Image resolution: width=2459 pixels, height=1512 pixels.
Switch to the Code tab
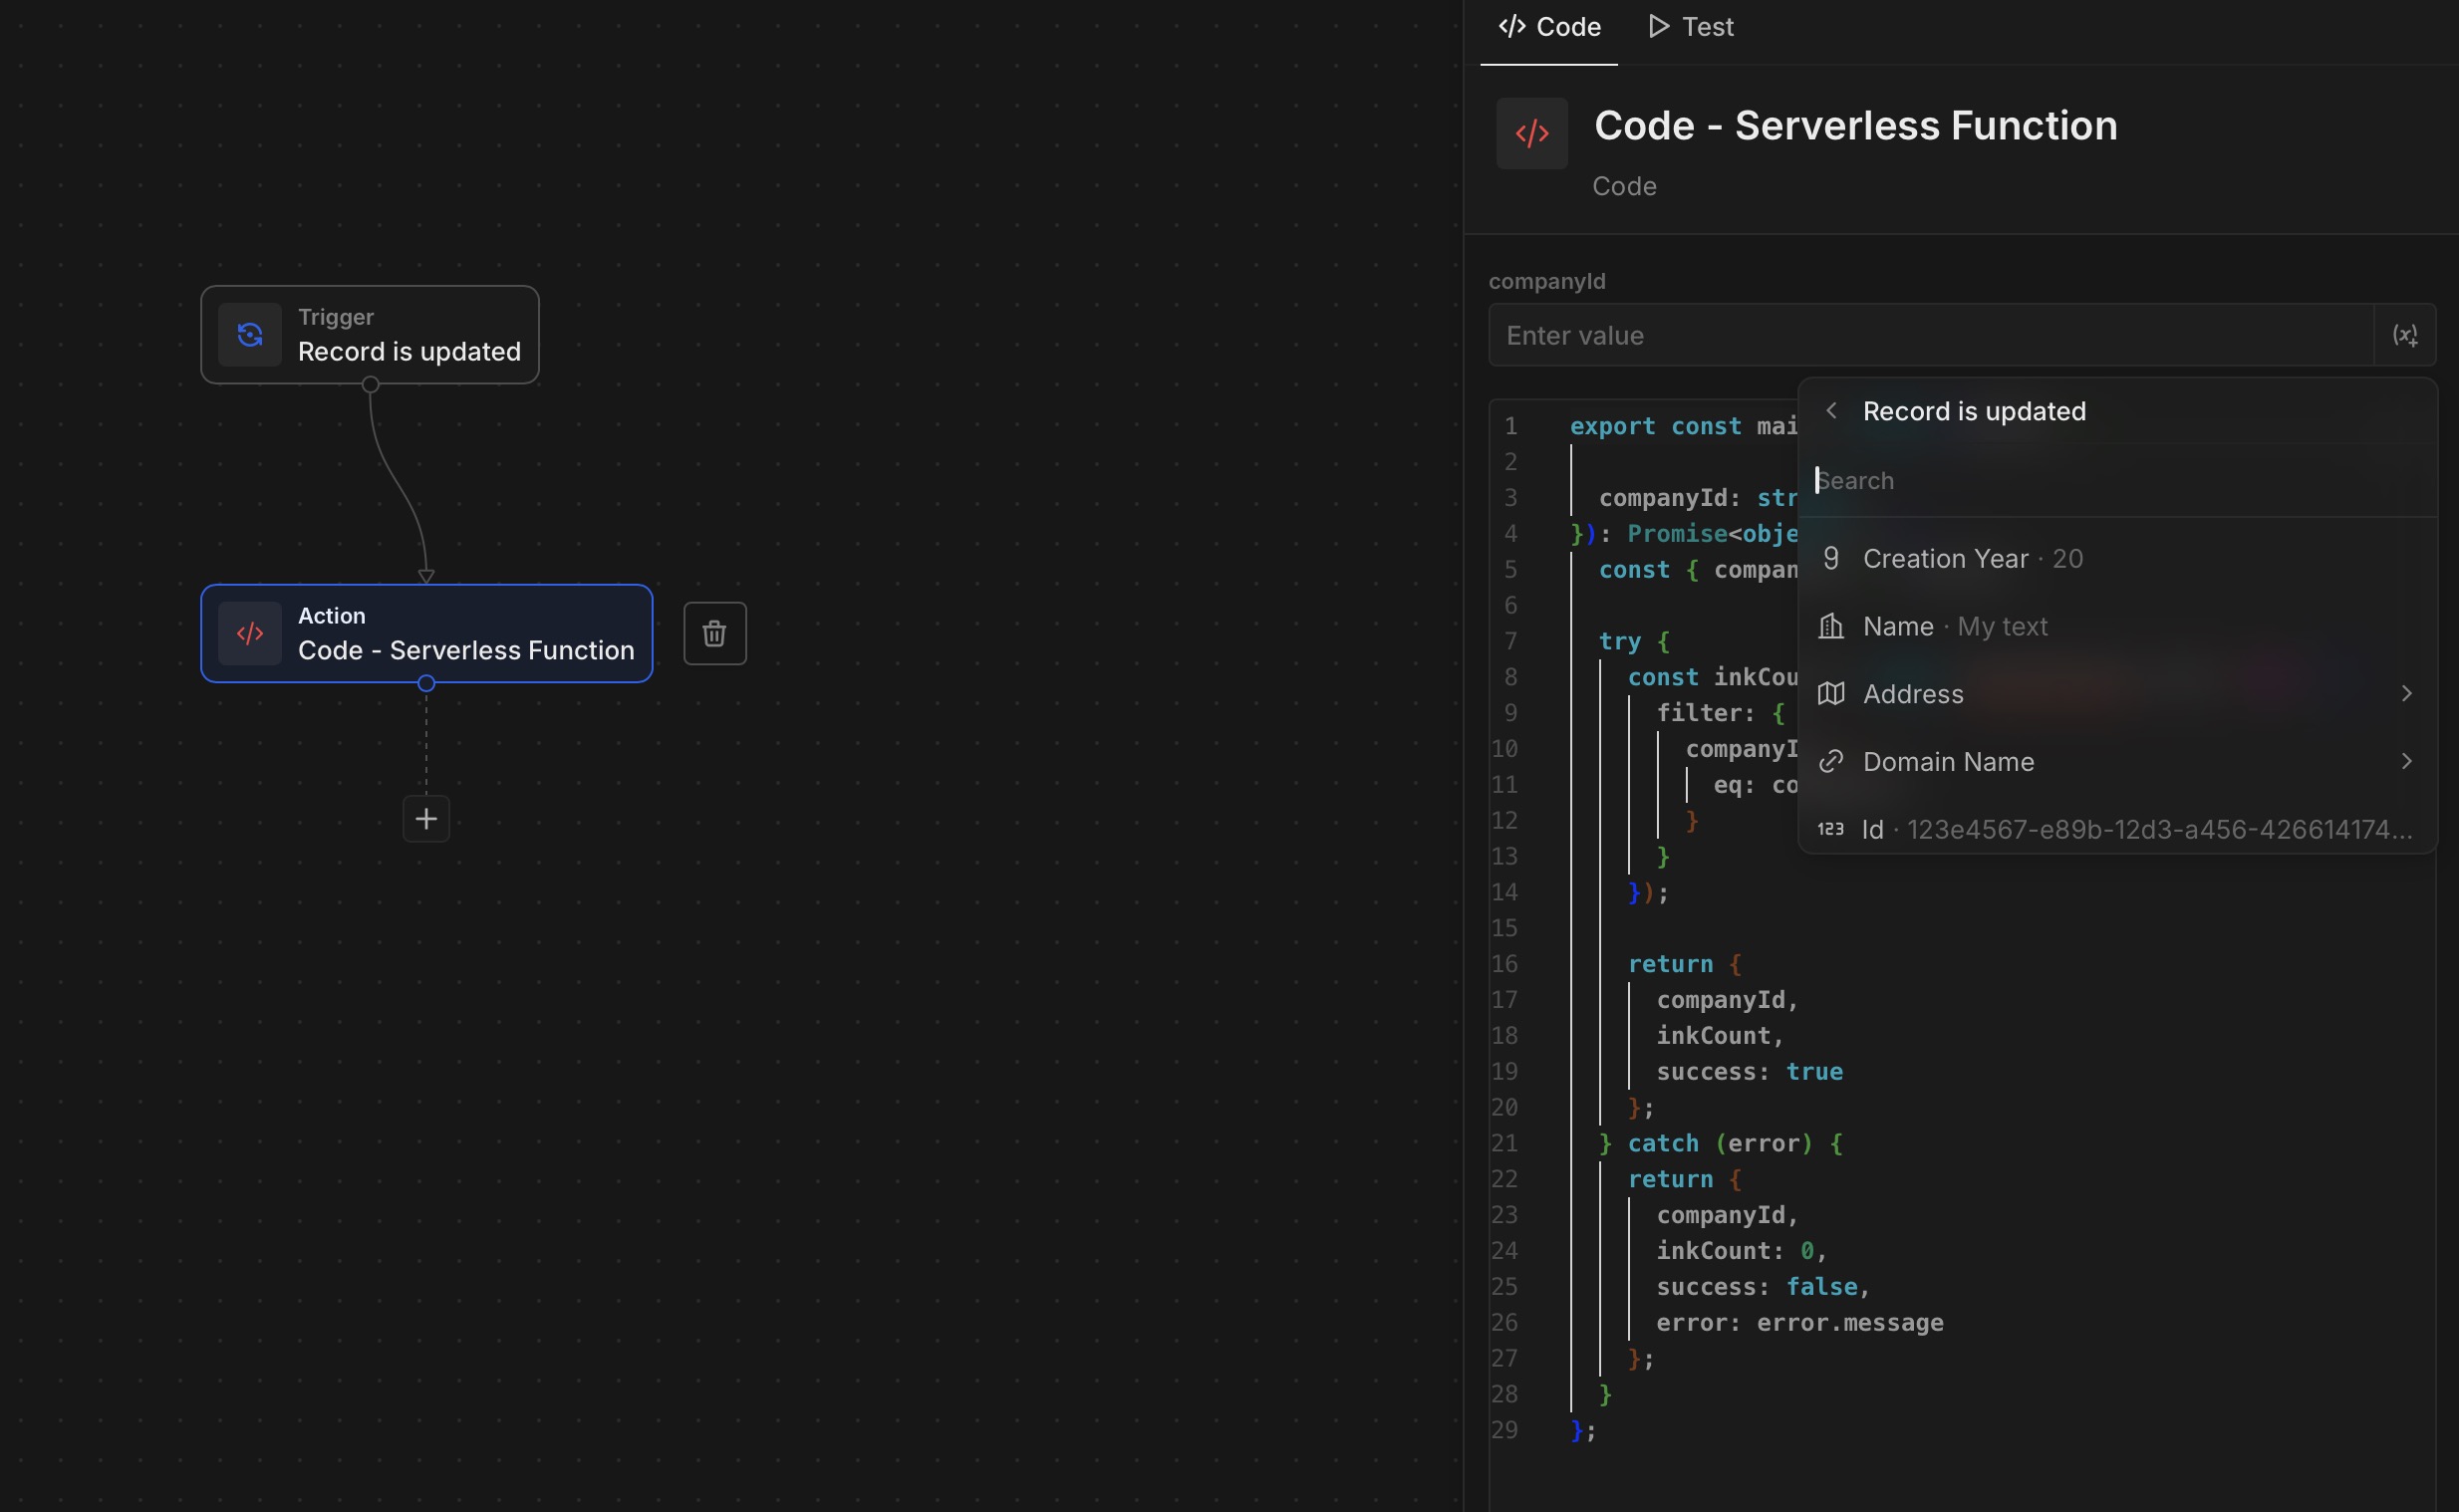(1549, 27)
